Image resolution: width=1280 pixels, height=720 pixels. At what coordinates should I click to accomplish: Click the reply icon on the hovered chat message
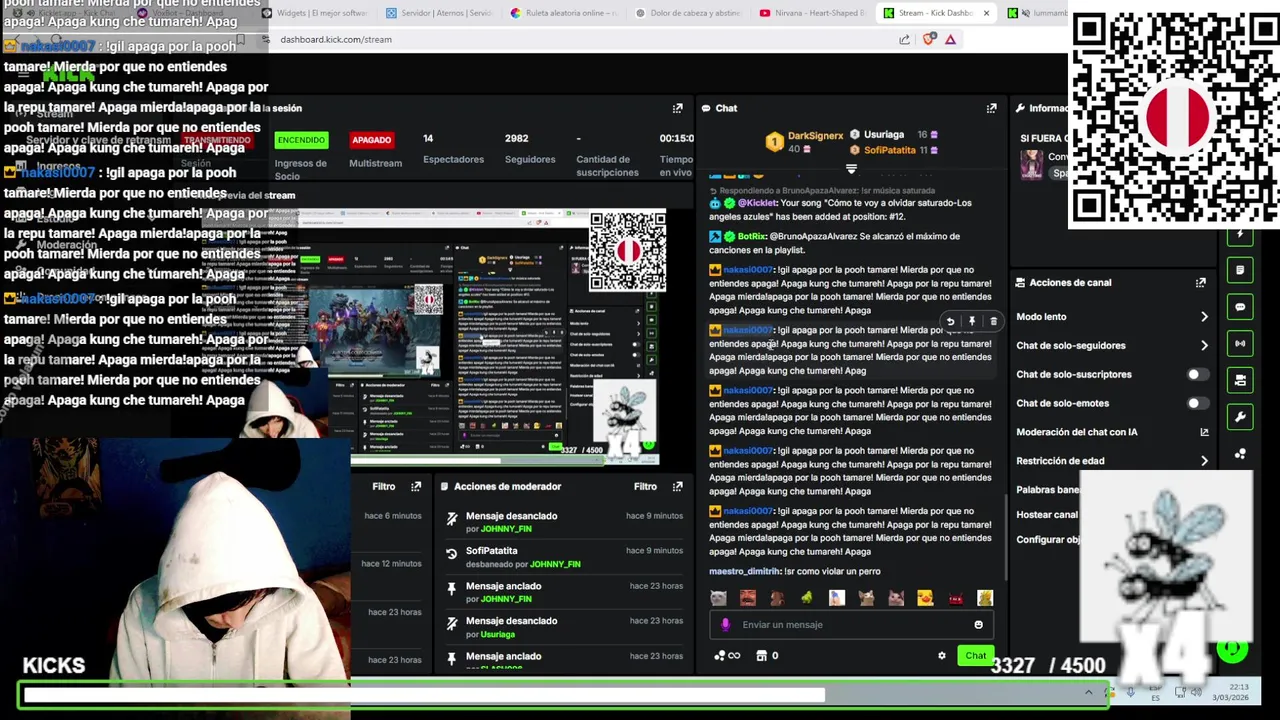(x=950, y=322)
